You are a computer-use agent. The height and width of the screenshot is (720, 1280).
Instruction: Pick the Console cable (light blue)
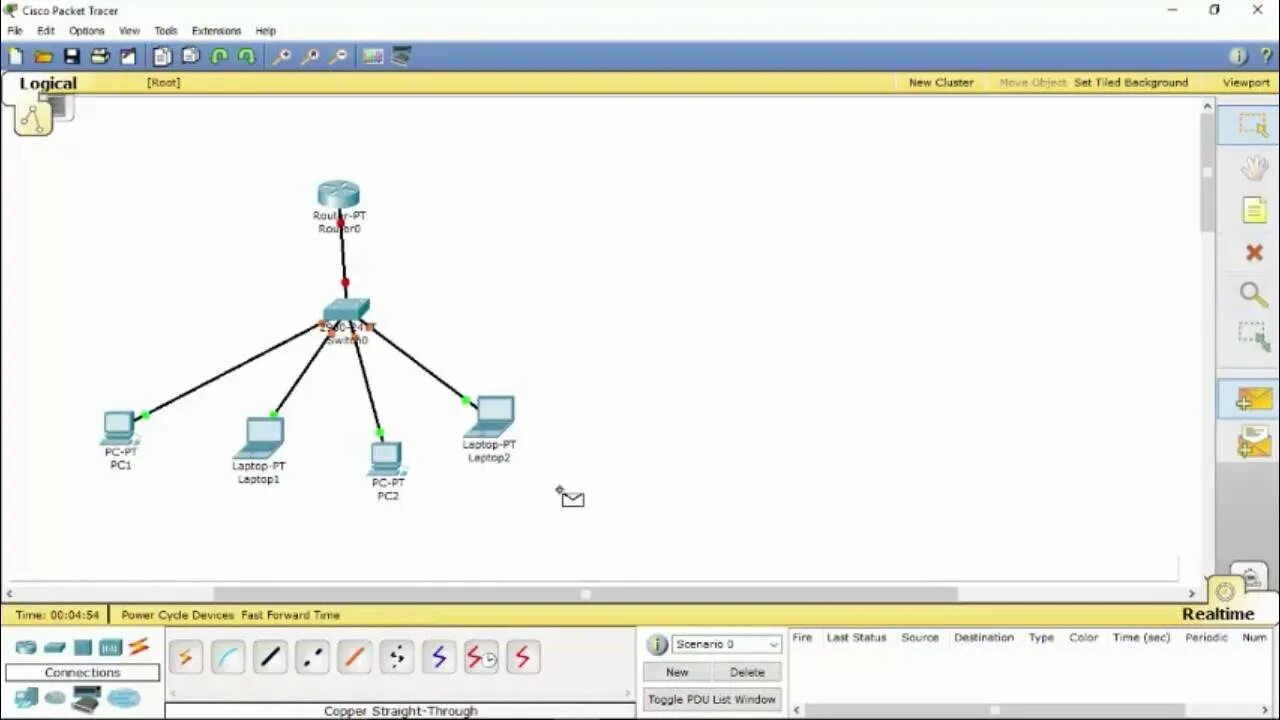coord(228,657)
